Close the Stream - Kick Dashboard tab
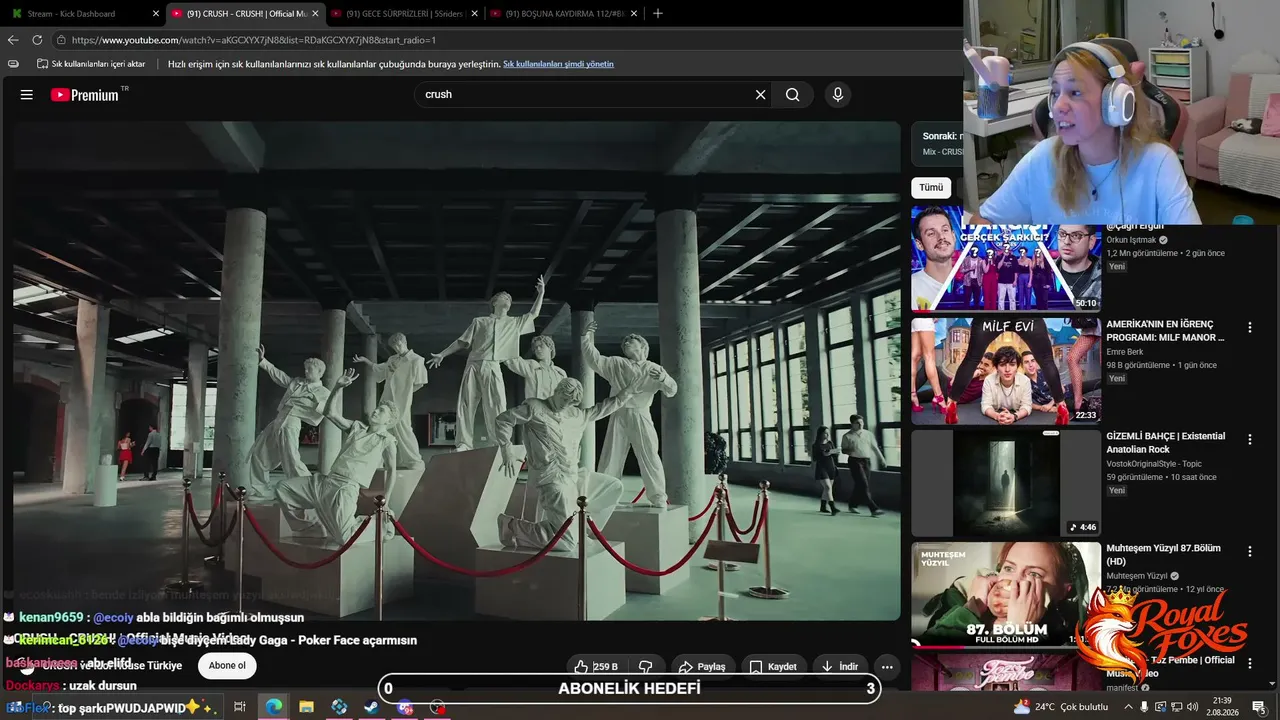The width and height of the screenshot is (1280, 720). [x=155, y=14]
